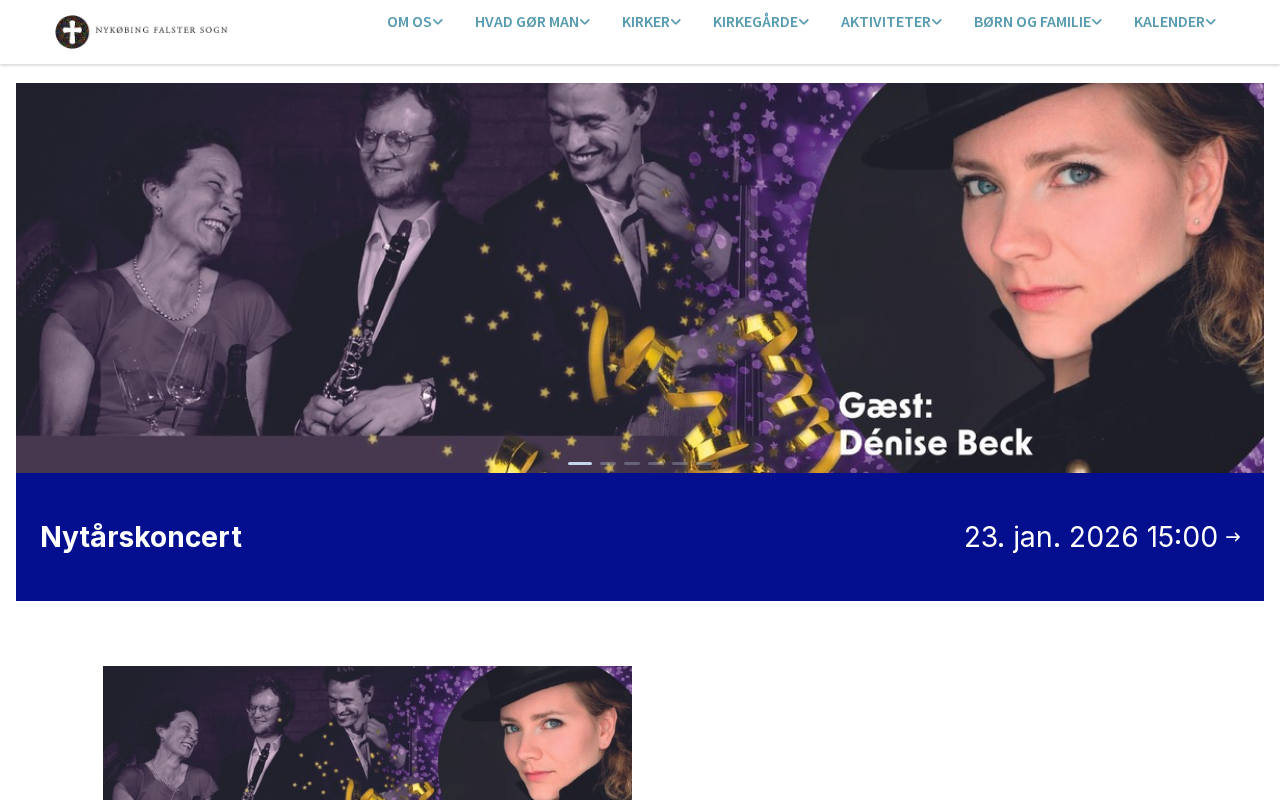This screenshot has height=800, width=1280.
Task: Switch to the fourth carousel slide indicator
Action: click(656, 463)
